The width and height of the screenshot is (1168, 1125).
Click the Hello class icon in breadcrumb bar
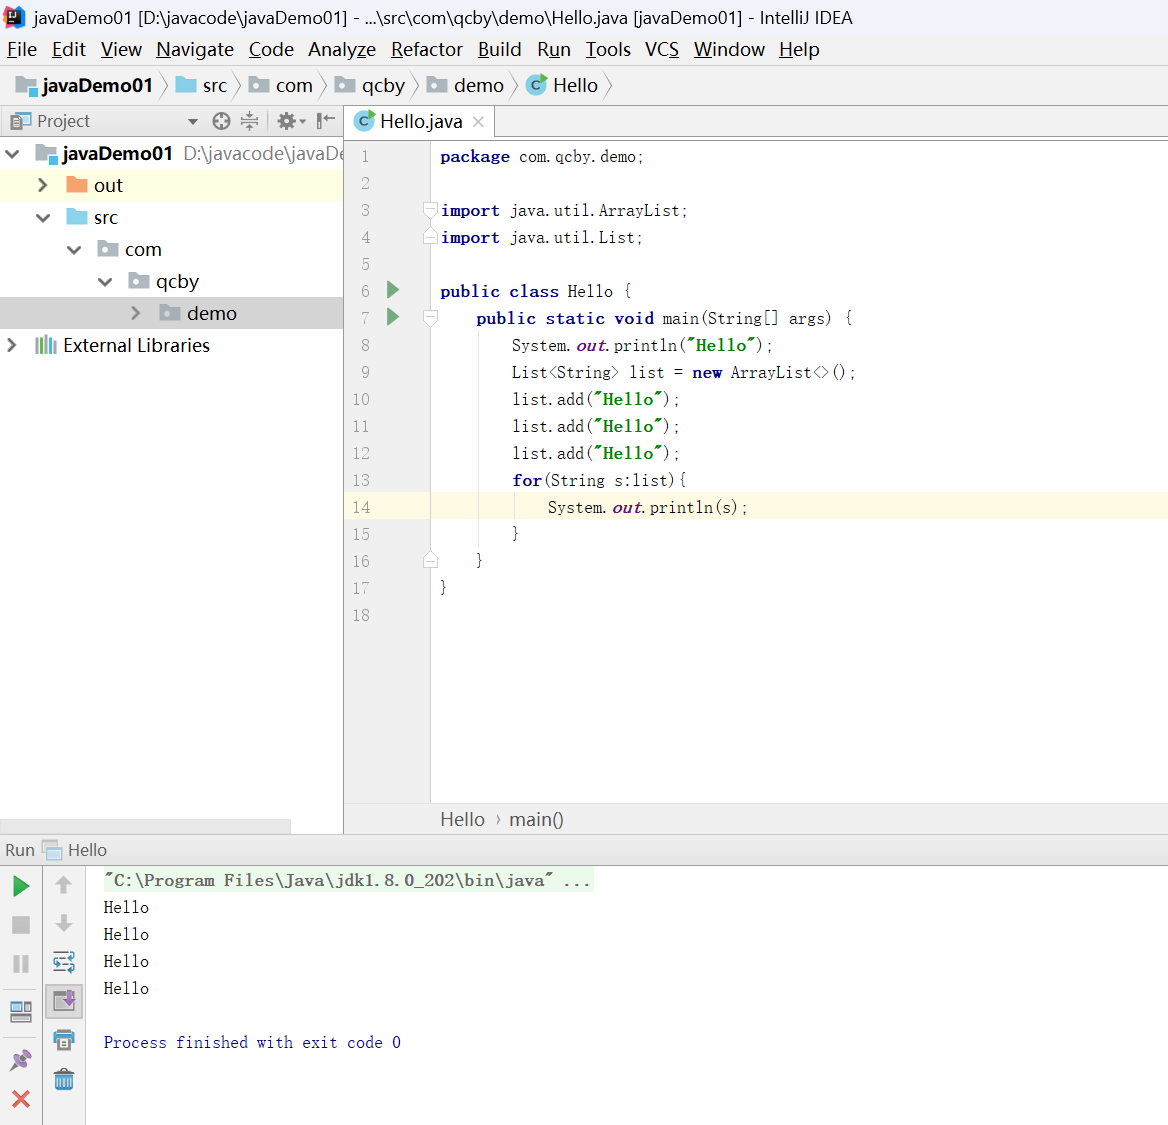pos(536,85)
